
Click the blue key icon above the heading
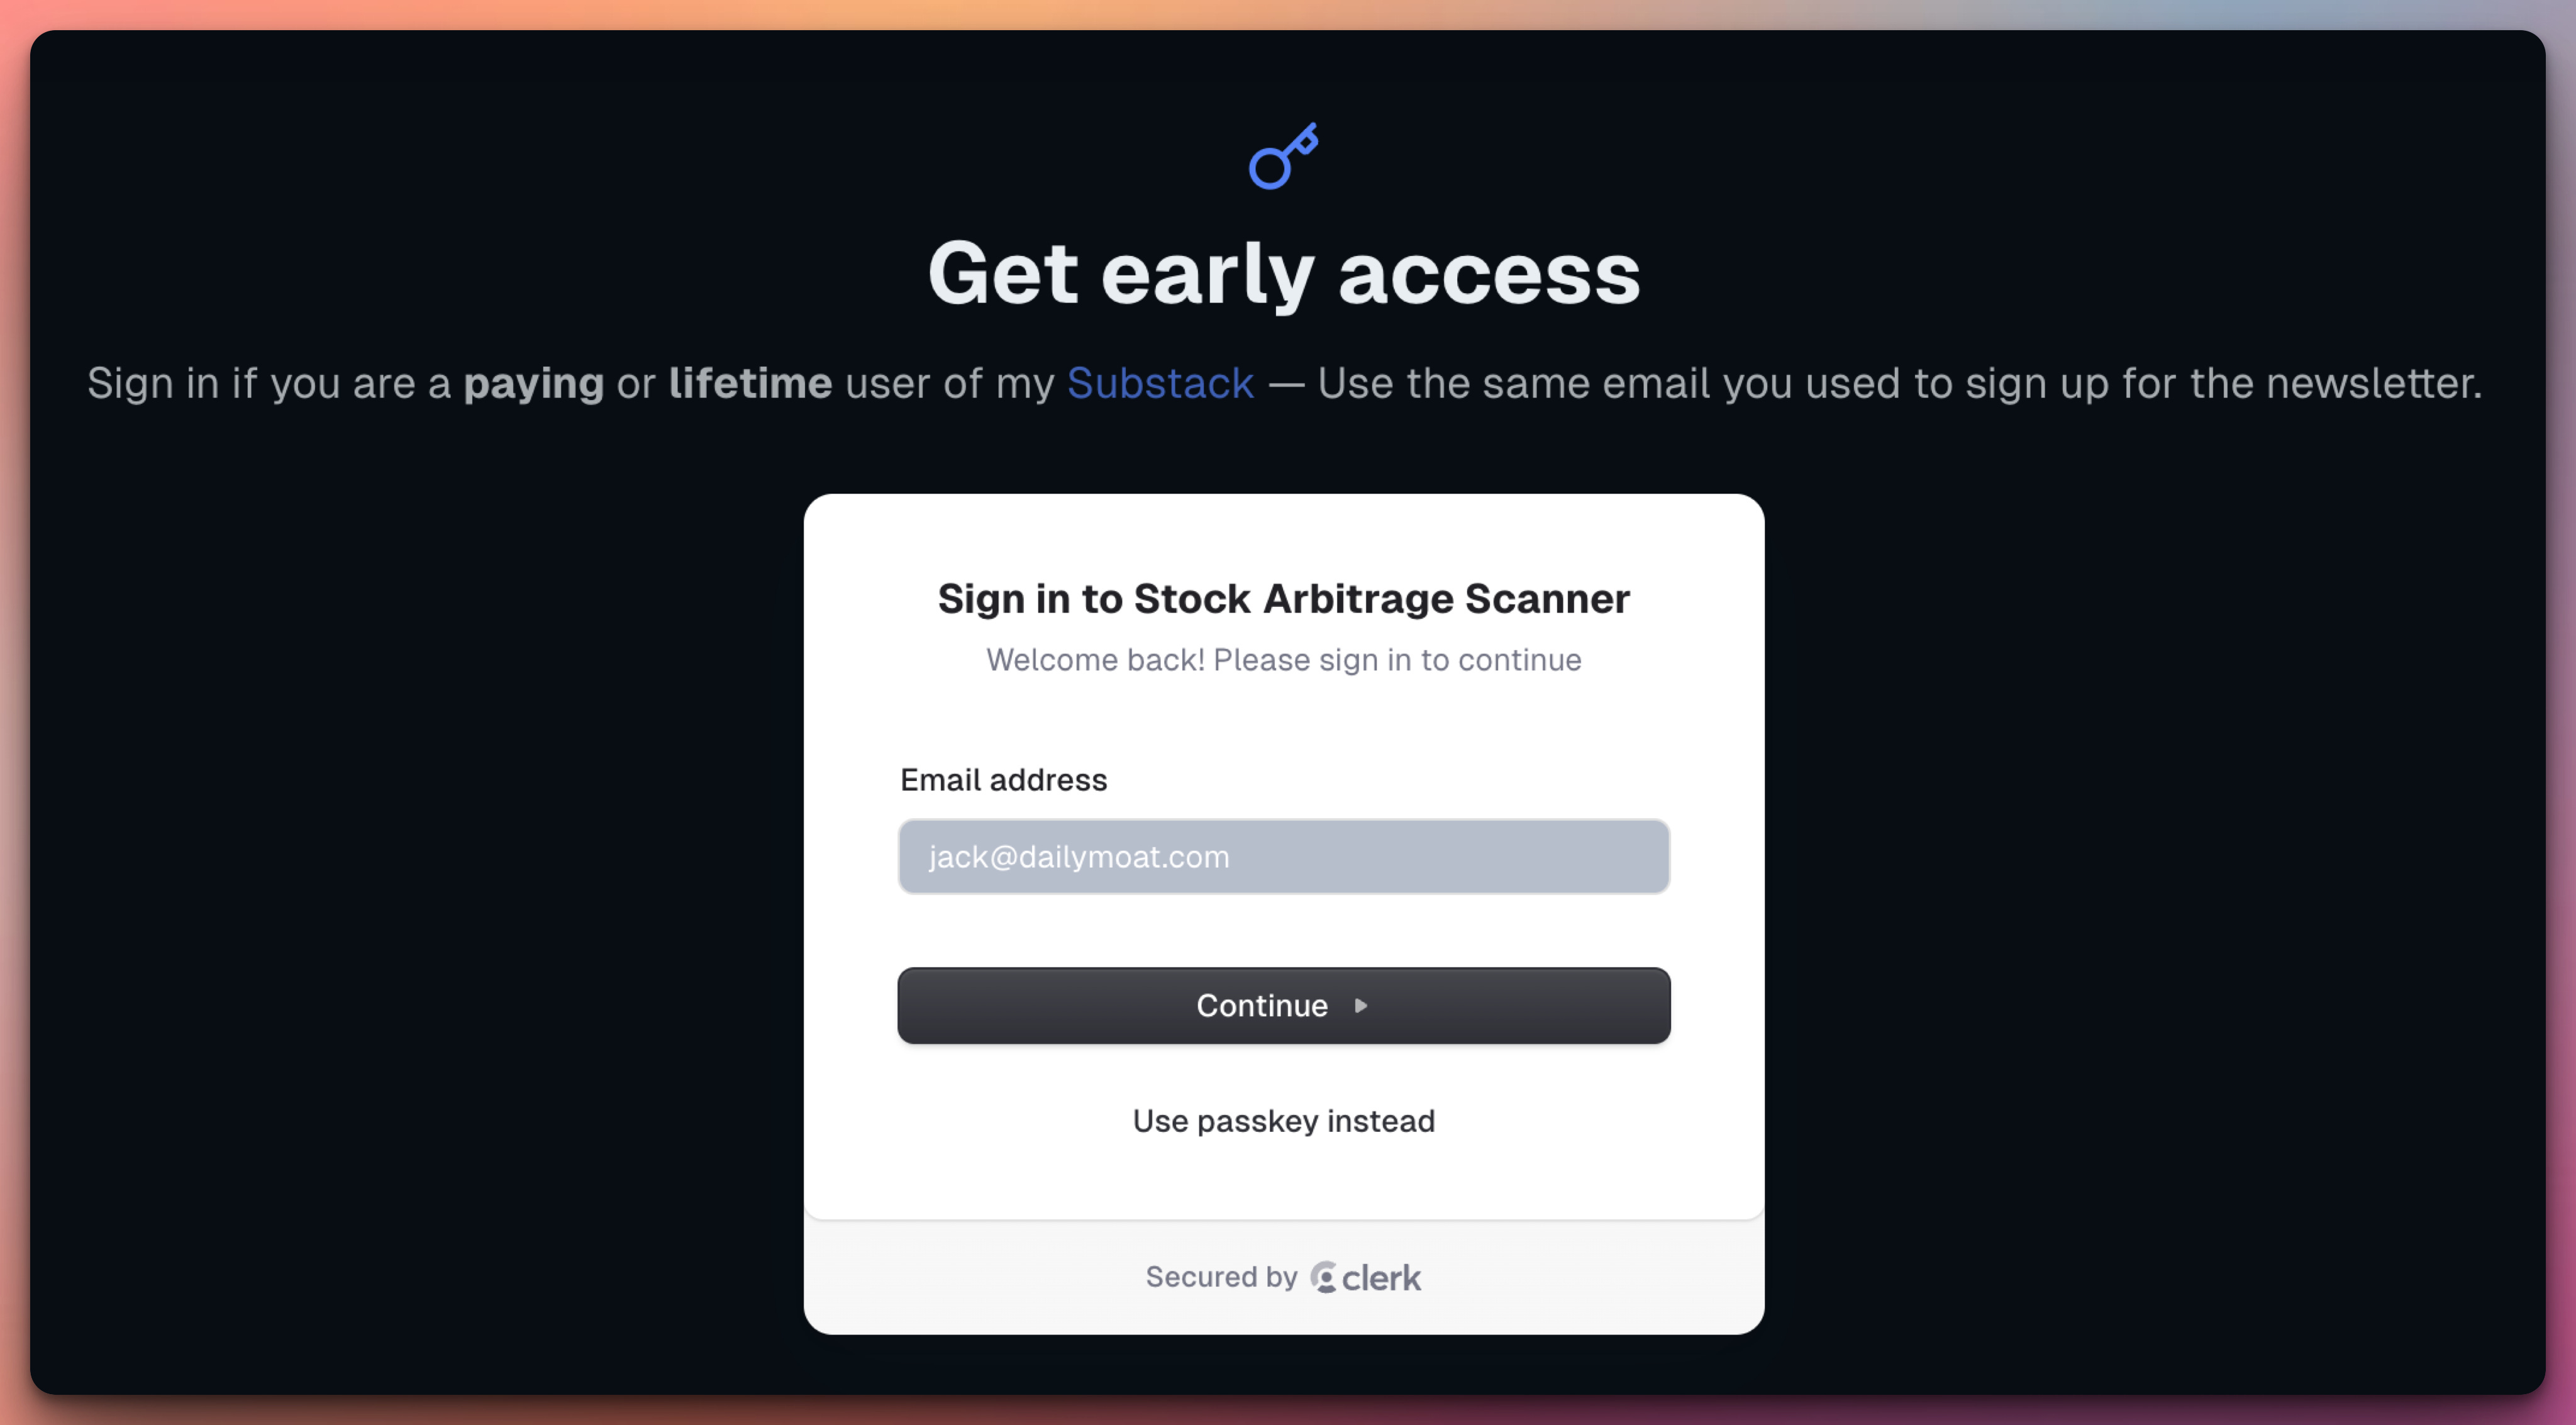click(1284, 156)
